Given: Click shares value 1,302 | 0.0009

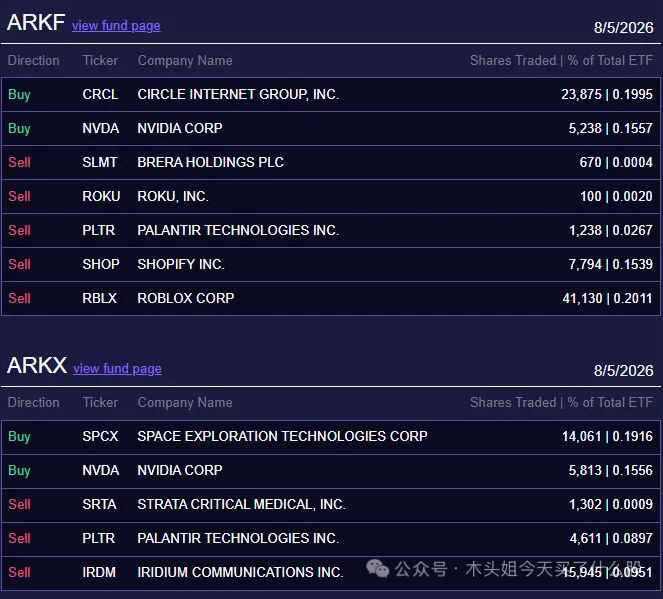Looking at the screenshot, I should [611, 504].
